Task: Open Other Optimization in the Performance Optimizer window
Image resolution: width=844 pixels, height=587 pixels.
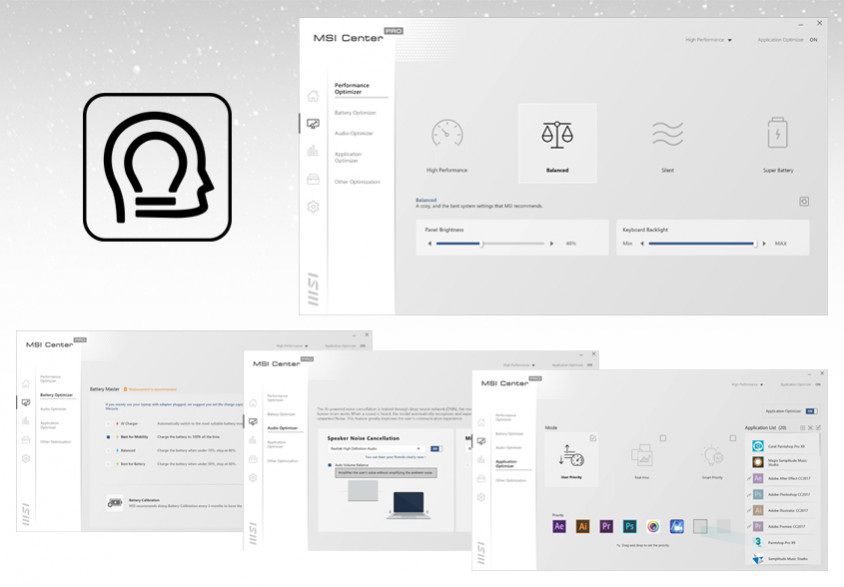Action: (357, 182)
